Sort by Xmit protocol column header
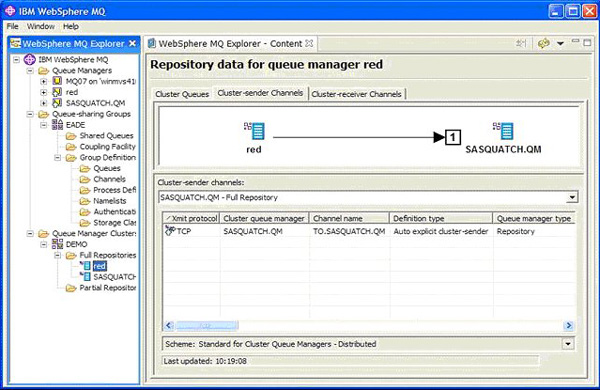600x390 pixels. [x=191, y=219]
